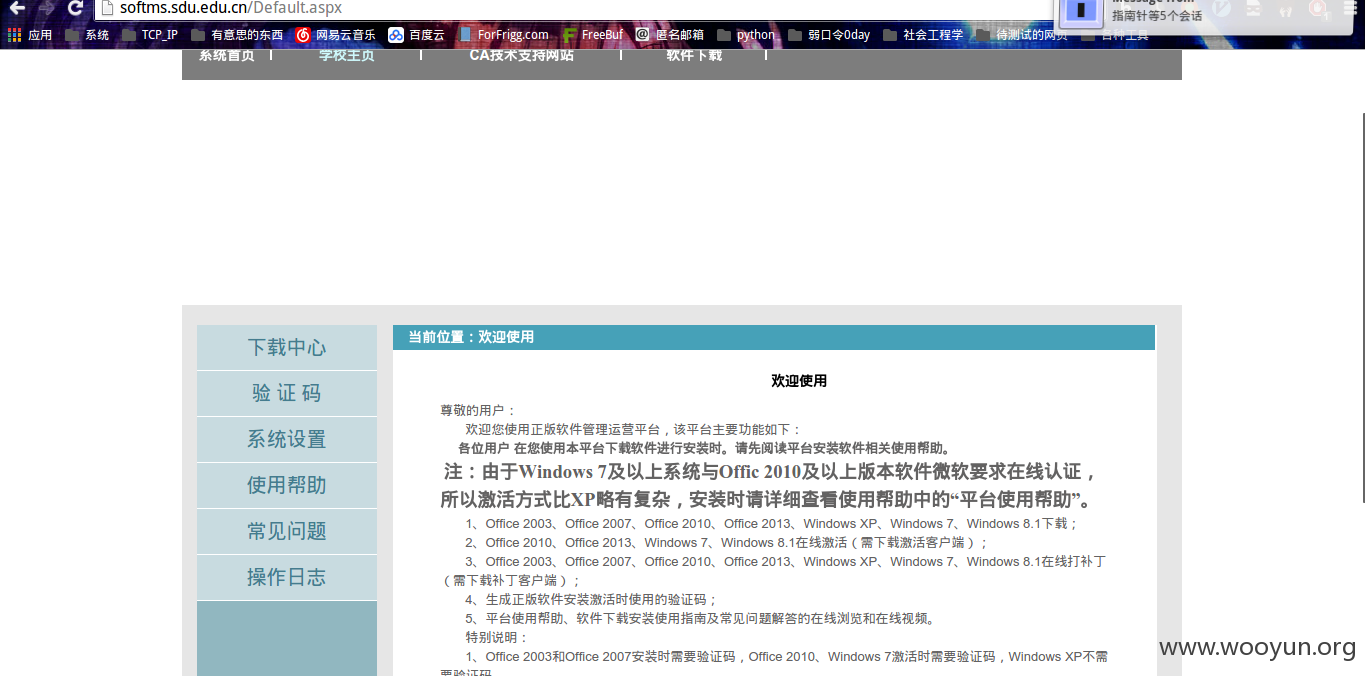
Task: Click the browser forward arrow
Action: coord(46,8)
